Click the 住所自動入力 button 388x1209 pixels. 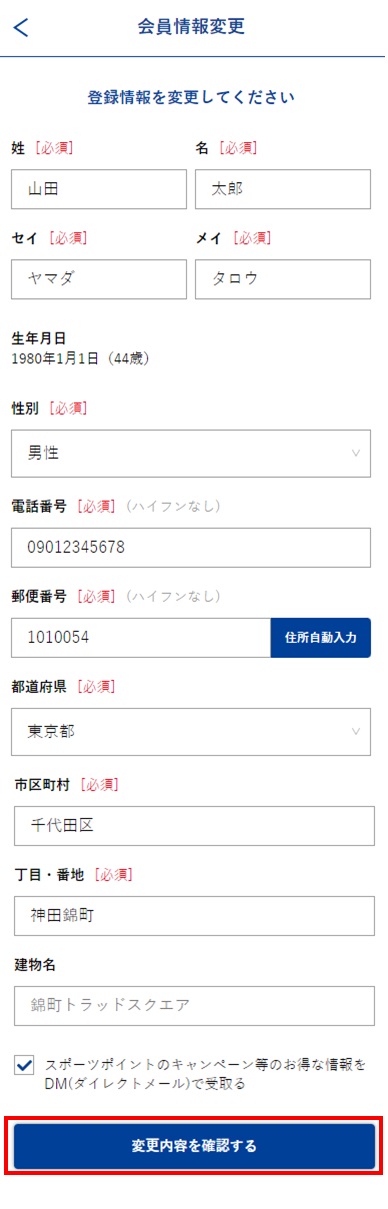coord(320,637)
